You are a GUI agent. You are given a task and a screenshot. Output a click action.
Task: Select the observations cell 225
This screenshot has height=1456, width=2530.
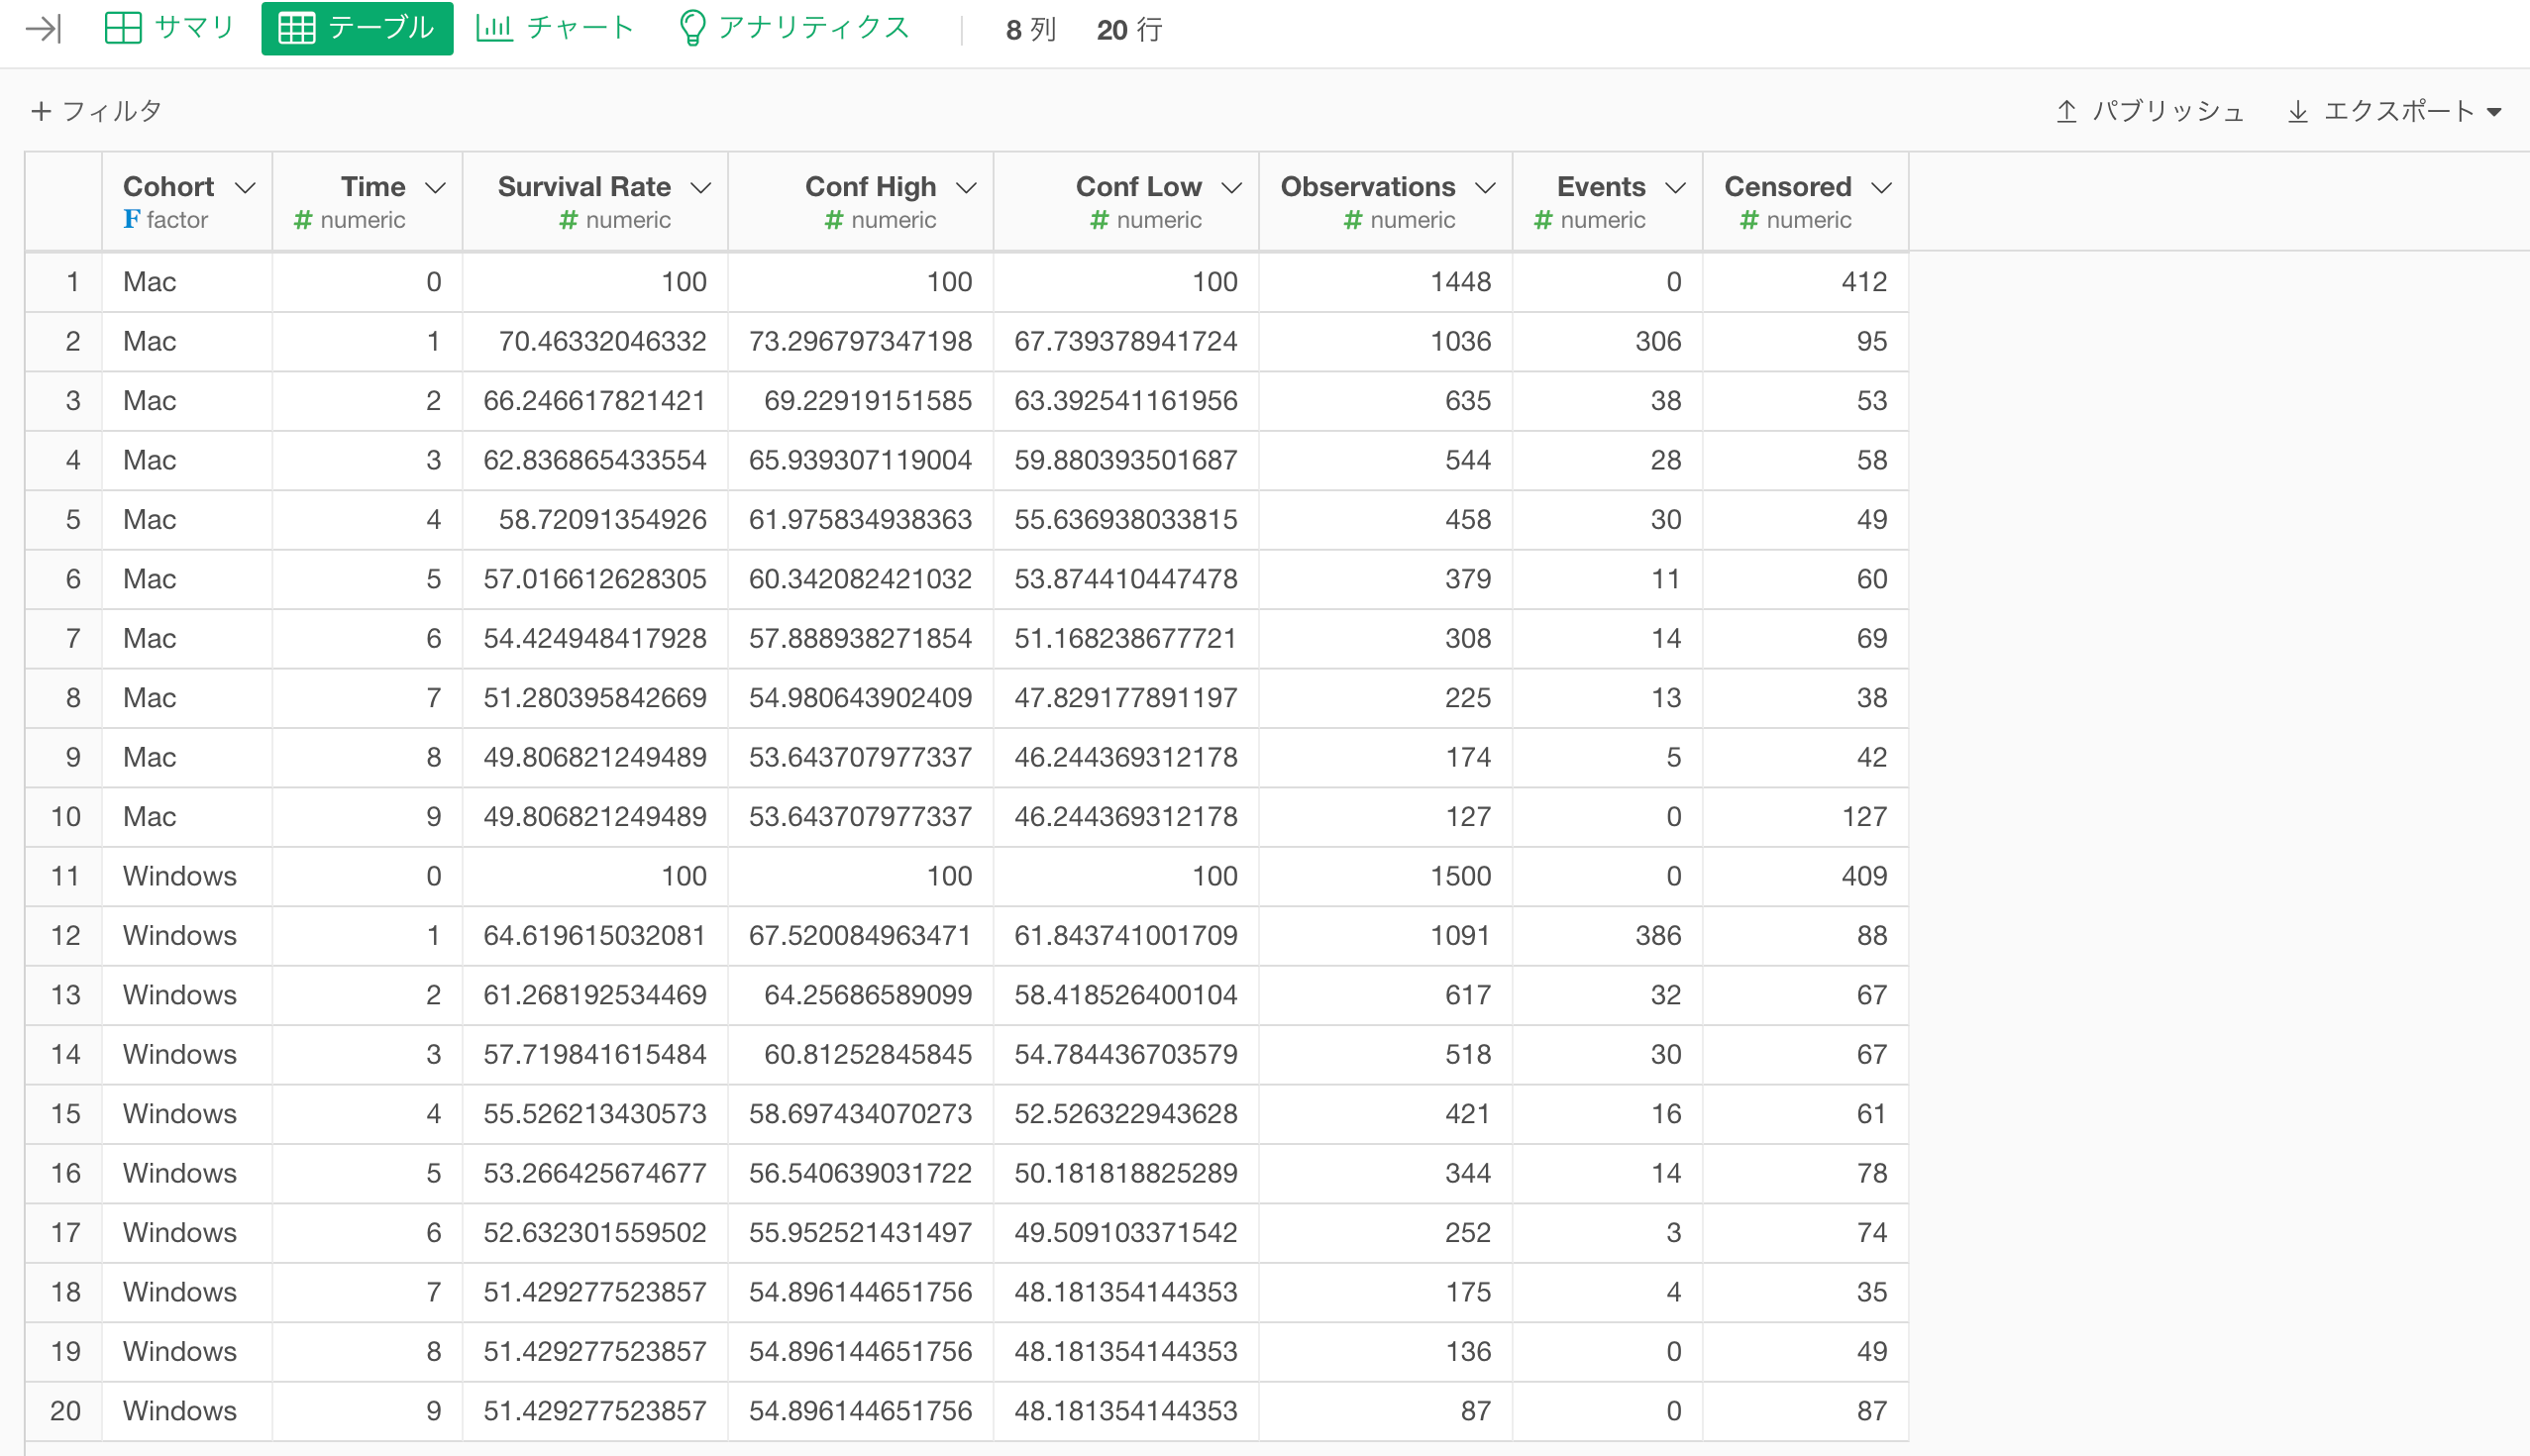[1385, 698]
